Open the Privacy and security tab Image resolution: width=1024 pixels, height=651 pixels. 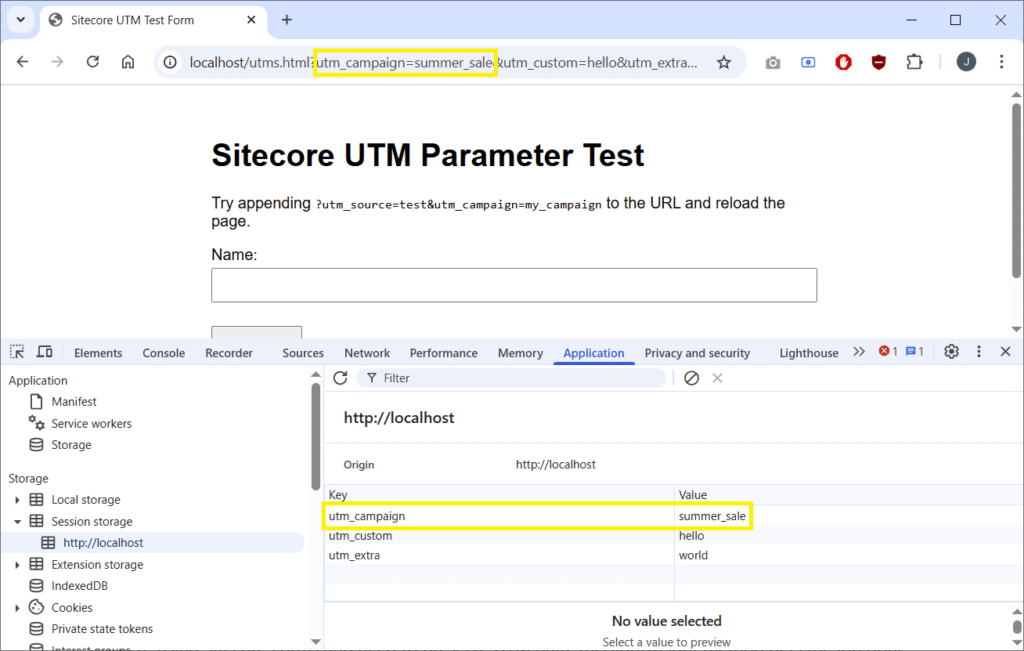coord(697,353)
